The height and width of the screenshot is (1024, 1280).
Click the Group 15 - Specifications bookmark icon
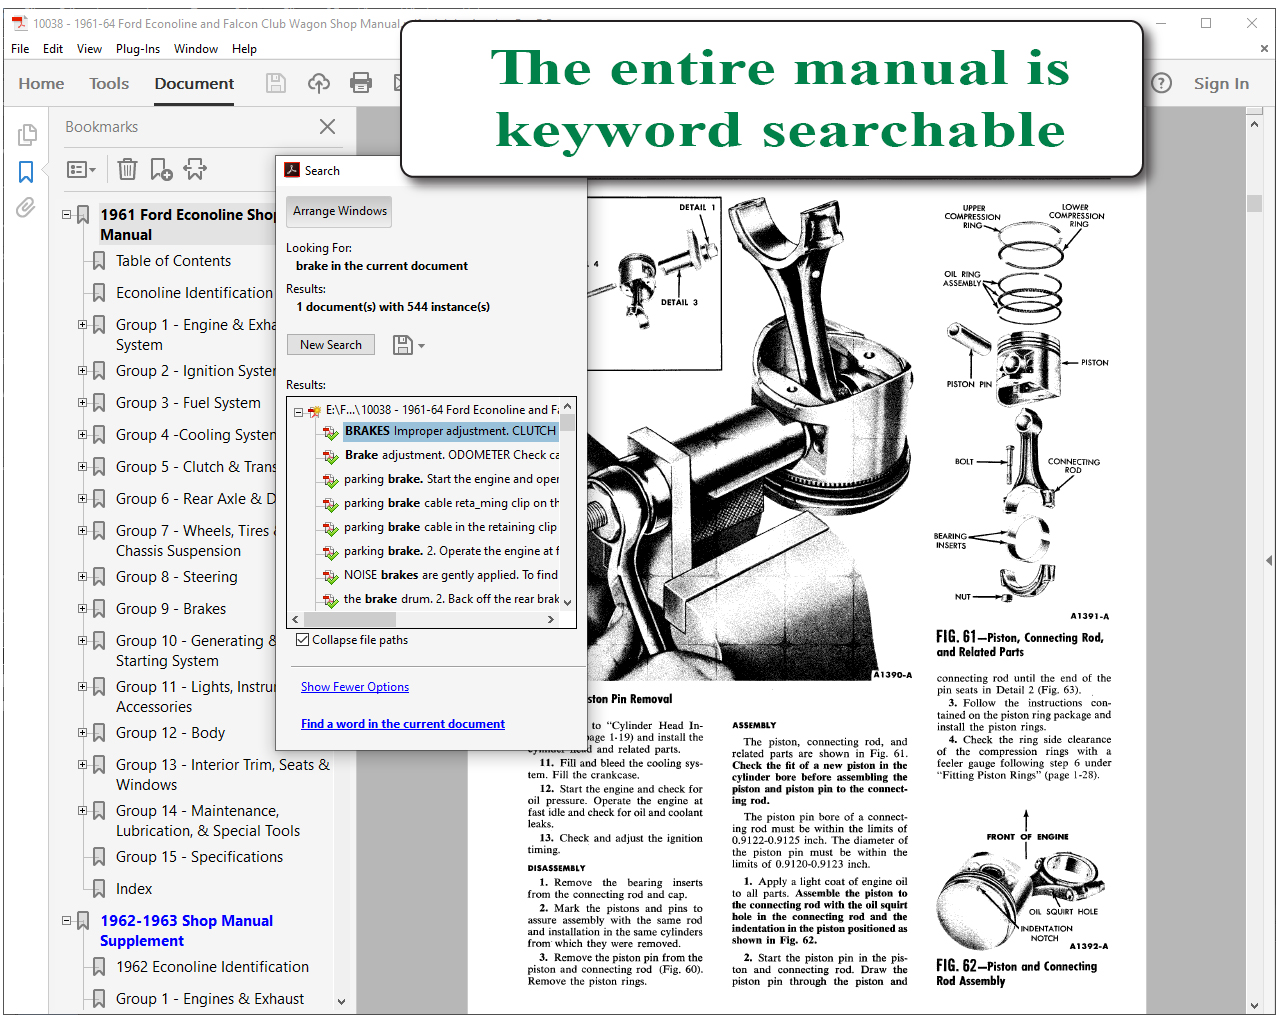coord(99,857)
